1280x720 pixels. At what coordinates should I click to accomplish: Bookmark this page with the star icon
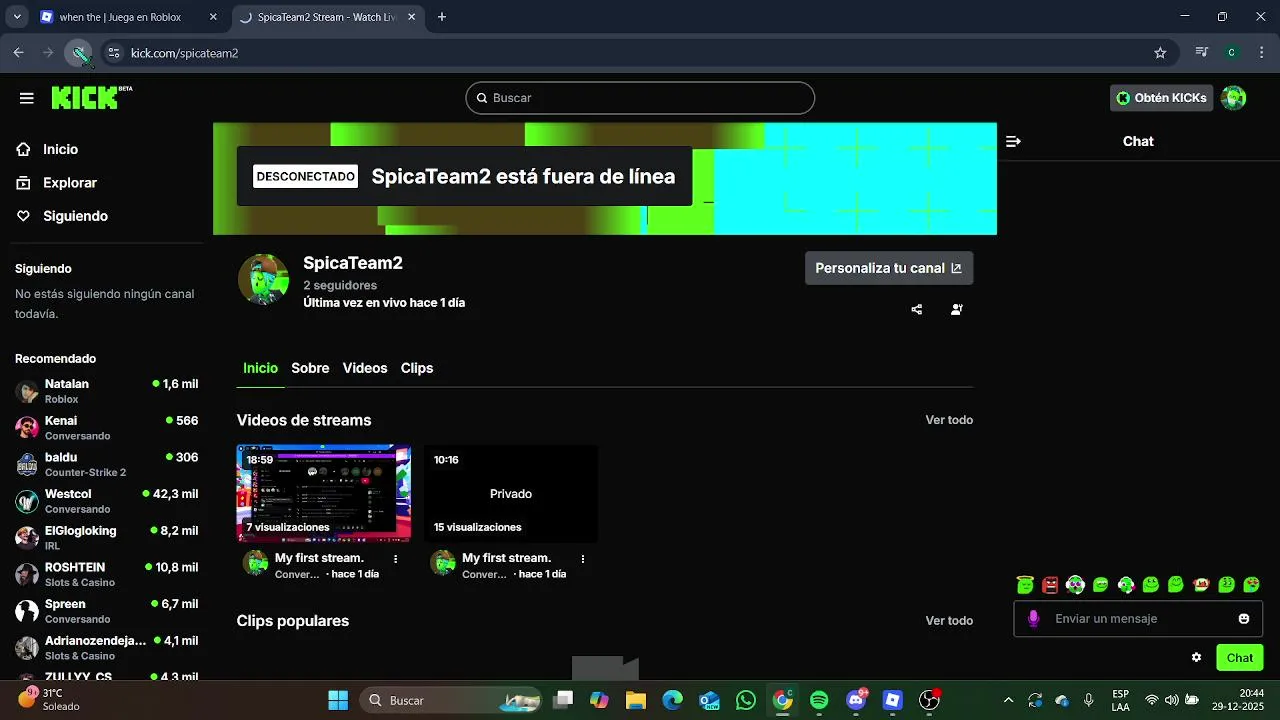click(x=1160, y=53)
